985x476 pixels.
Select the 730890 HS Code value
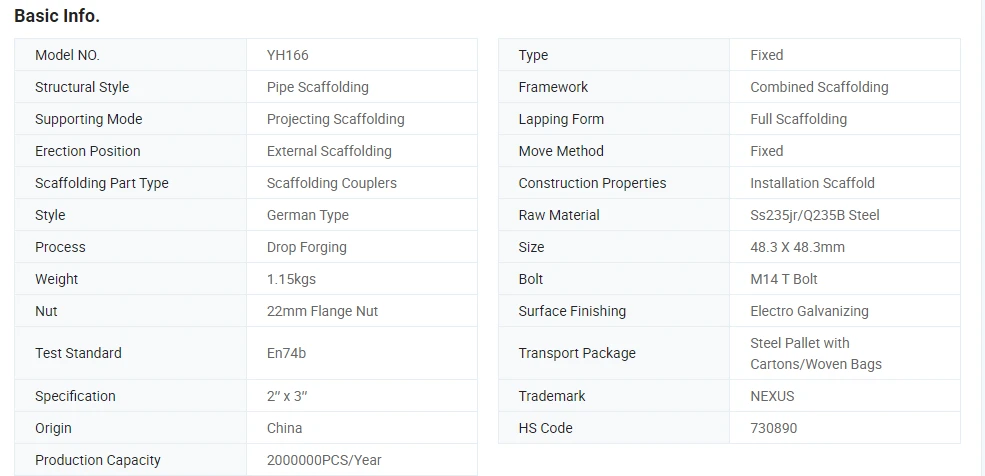click(773, 429)
